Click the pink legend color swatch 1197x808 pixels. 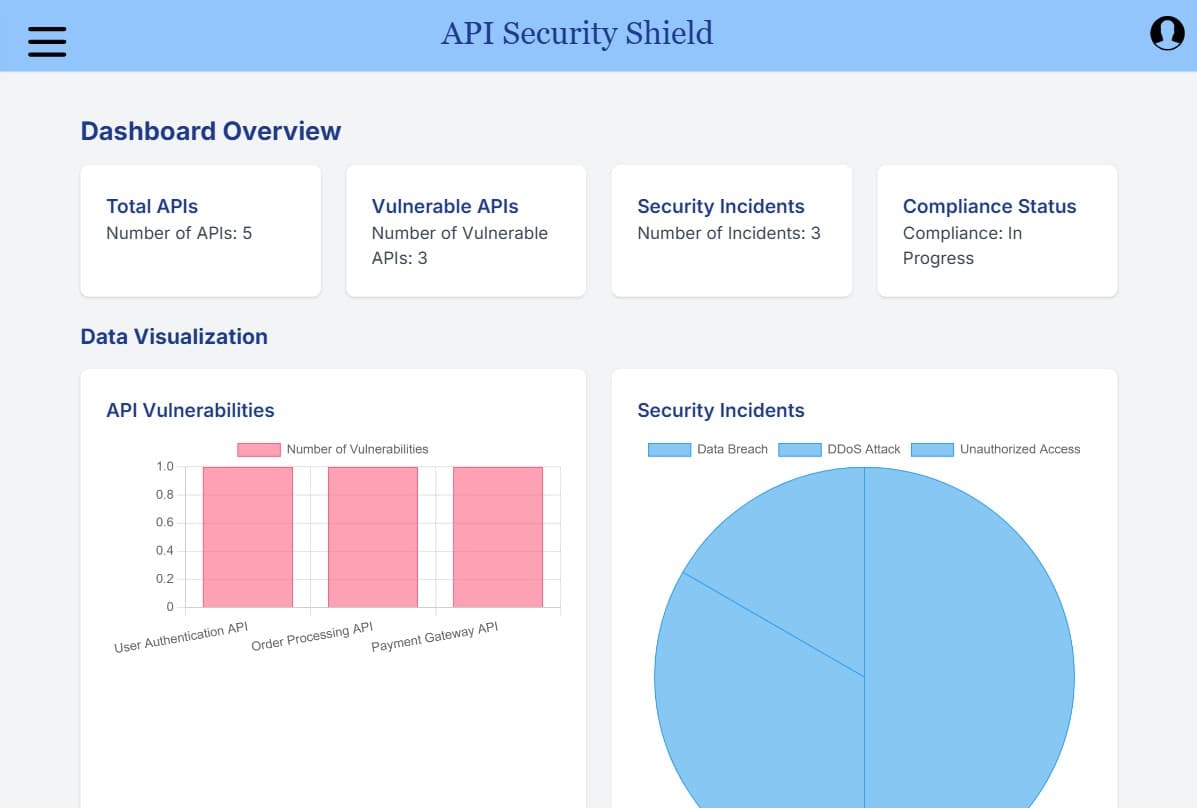point(257,449)
